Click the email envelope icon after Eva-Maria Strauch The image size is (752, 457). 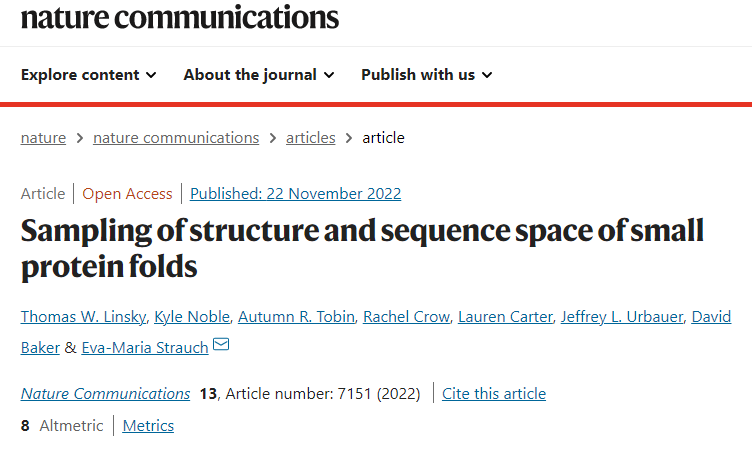point(221,344)
